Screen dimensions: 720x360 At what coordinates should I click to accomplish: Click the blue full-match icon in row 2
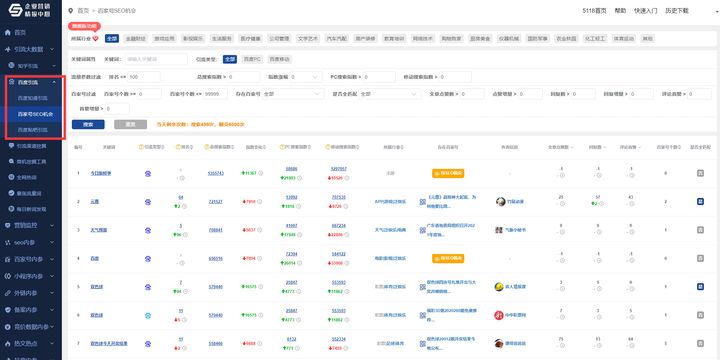pyautogui.click(x=700, y=202)
